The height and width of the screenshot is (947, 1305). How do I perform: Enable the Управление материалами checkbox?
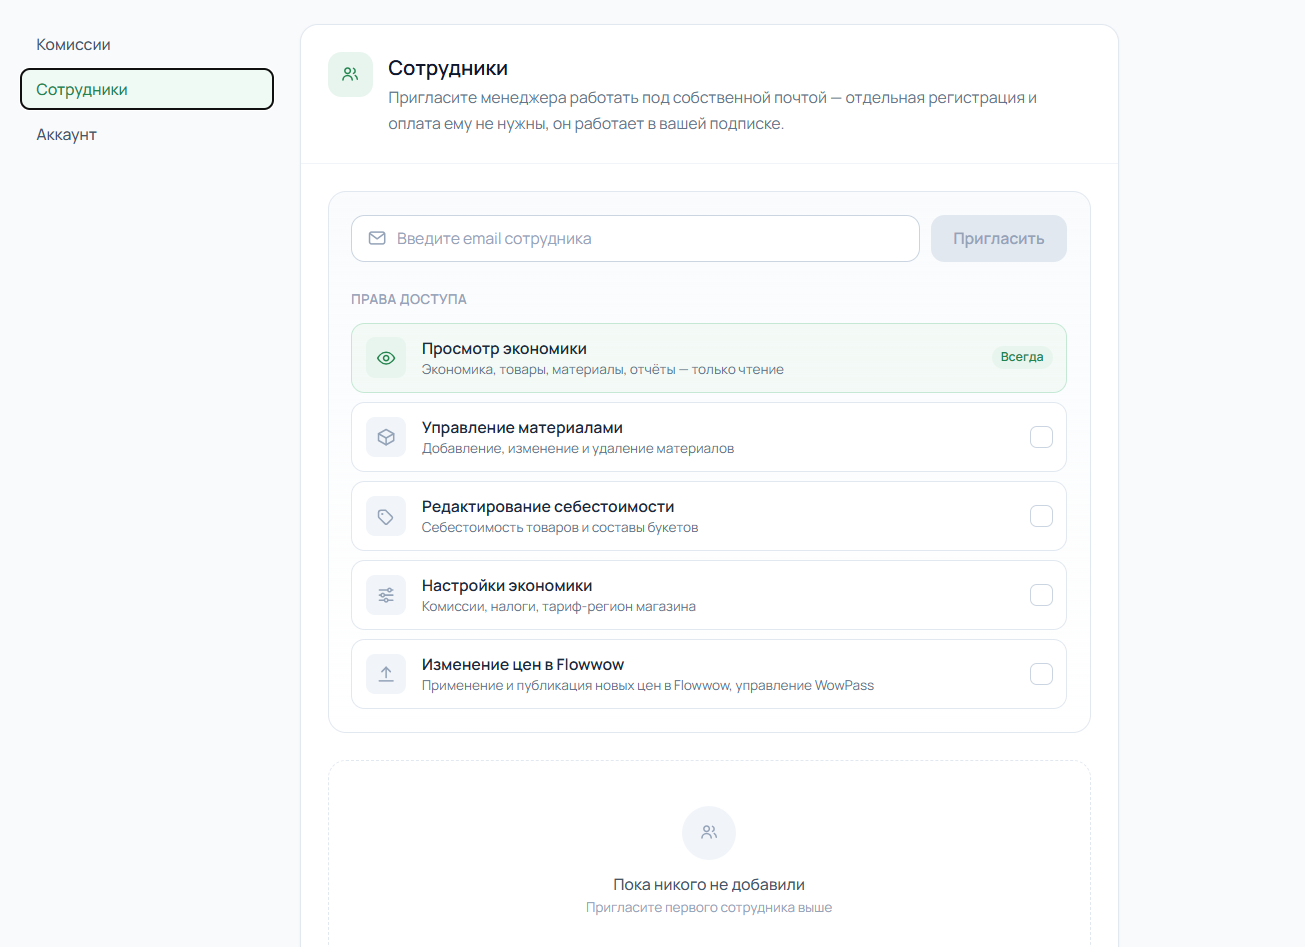1041,437
